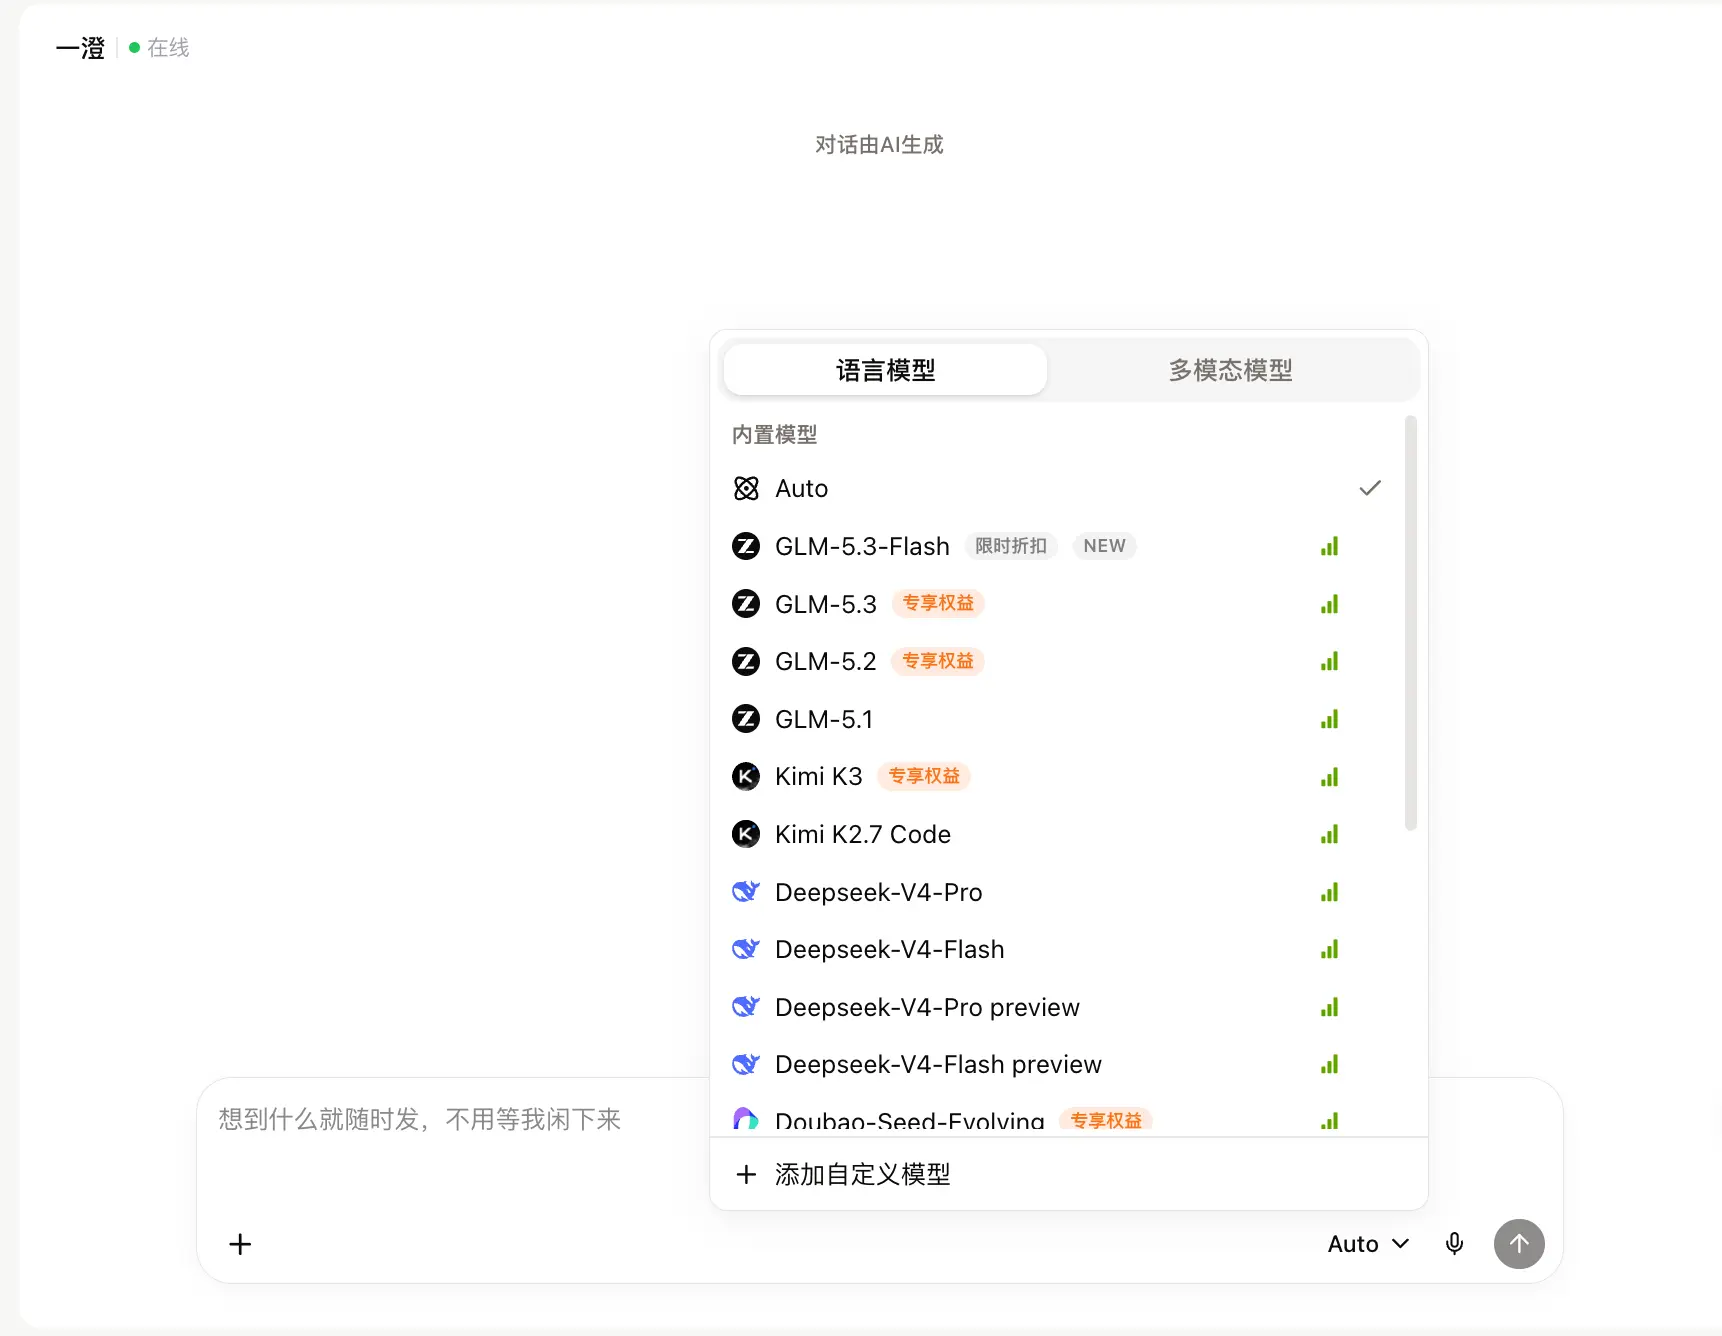Click signal bars icon for Deepseek-V4-Flash
The height and width of the screenshot is (1336, 1722).
click(x=1329, y=949)
